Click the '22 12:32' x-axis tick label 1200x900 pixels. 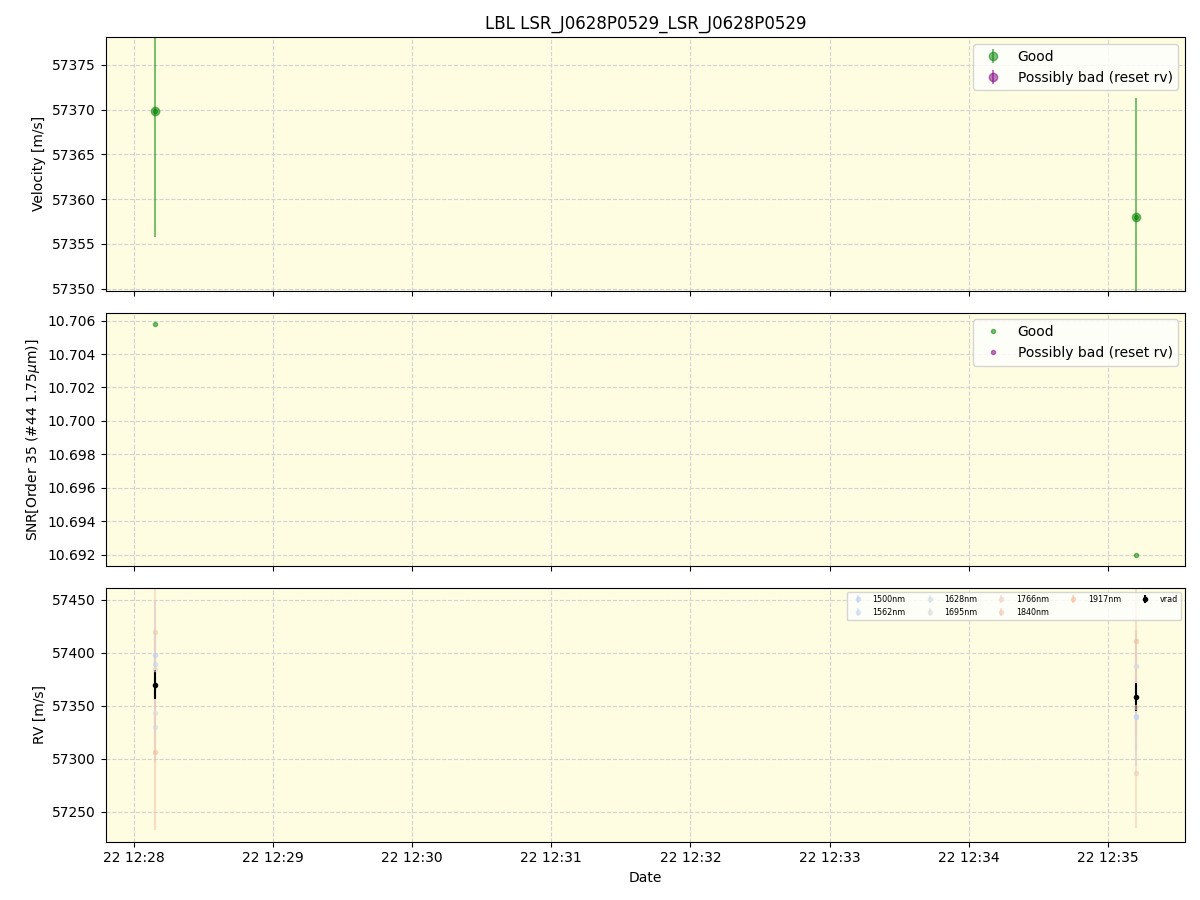(x=690, y=857)
